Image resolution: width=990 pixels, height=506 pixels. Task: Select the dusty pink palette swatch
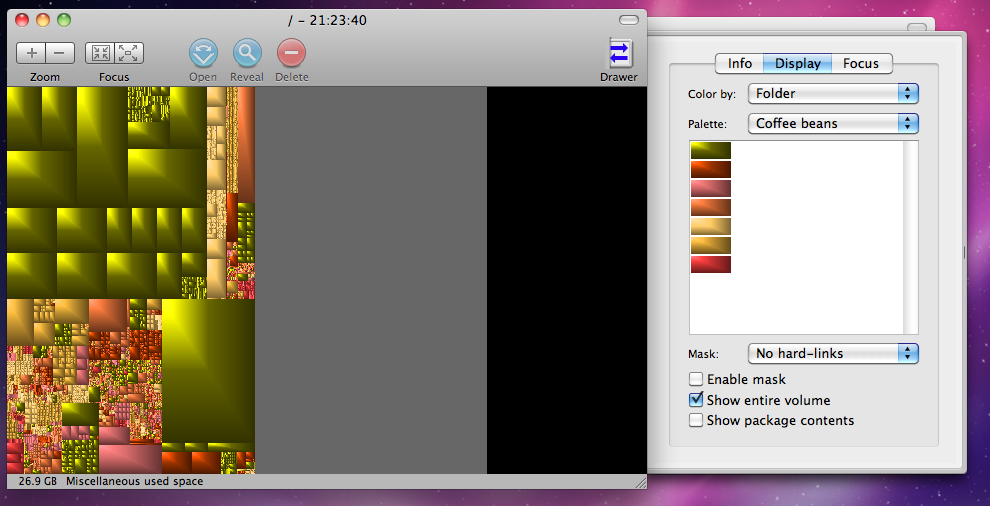tap(710, 188)
